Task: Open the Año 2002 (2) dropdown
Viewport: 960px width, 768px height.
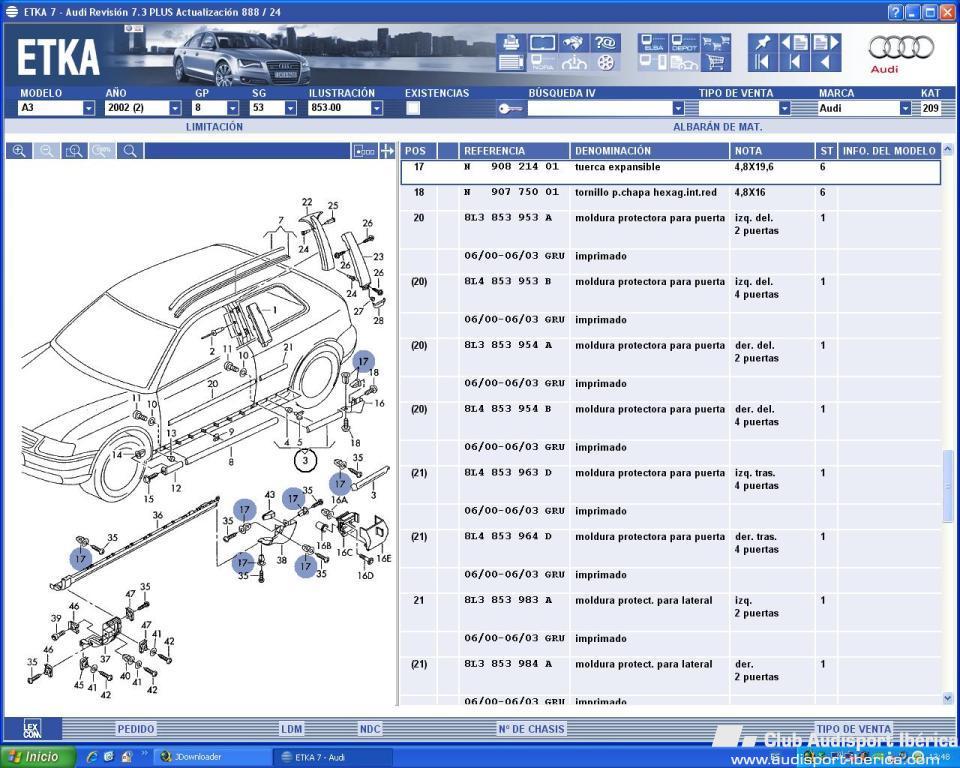Action: pos(175,108)
